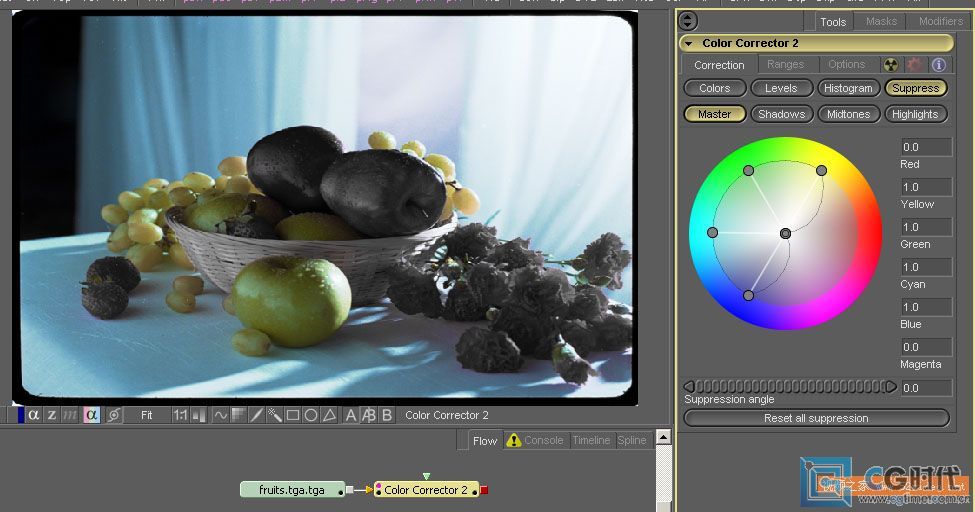
Task: Show Z-depth channel with the z icon
Action: (x=52, y=415)
